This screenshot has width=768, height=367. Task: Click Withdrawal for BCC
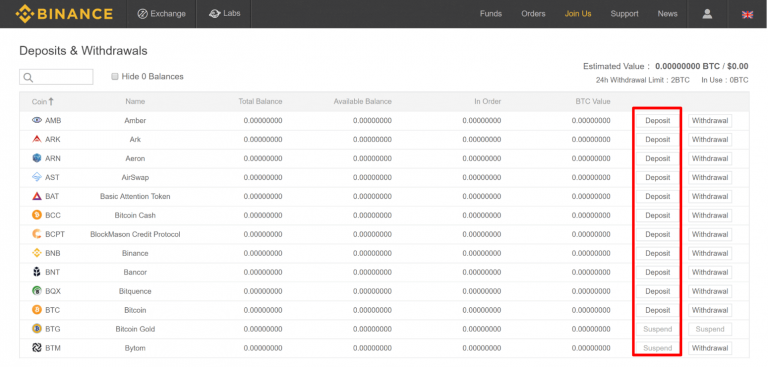point(710,216)
